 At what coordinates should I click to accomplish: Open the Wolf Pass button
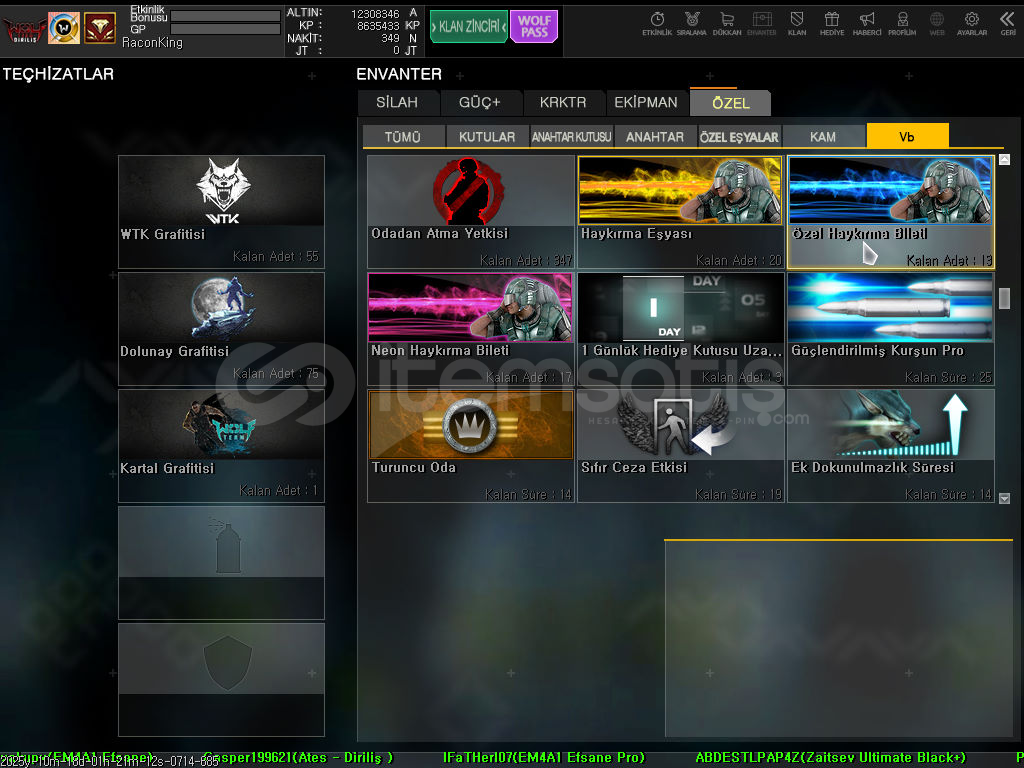point(534,27)
